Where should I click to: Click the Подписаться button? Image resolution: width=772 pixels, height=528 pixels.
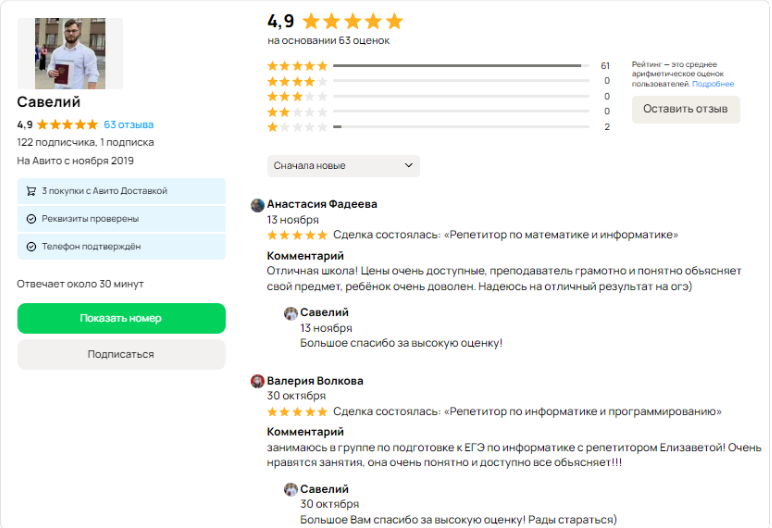(122, 354)
